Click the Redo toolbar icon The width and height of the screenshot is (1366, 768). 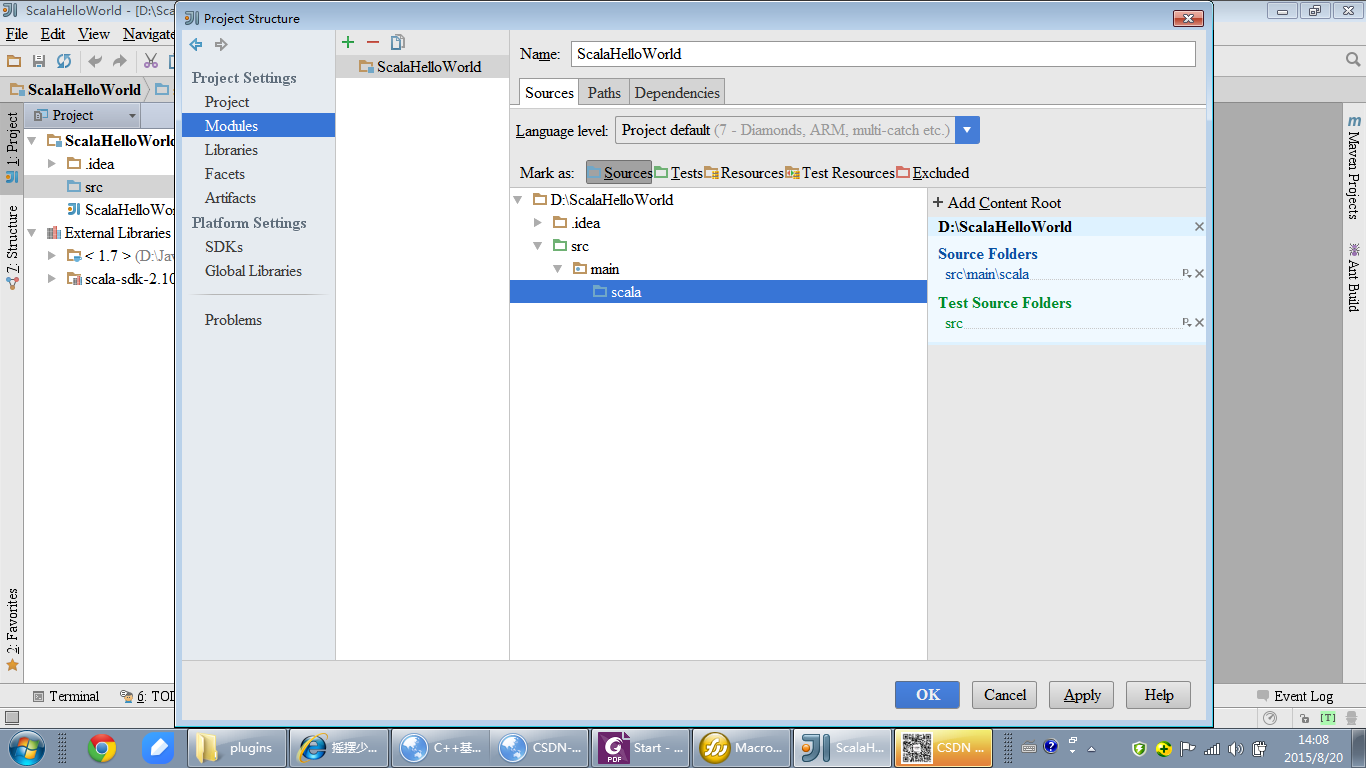120,61
